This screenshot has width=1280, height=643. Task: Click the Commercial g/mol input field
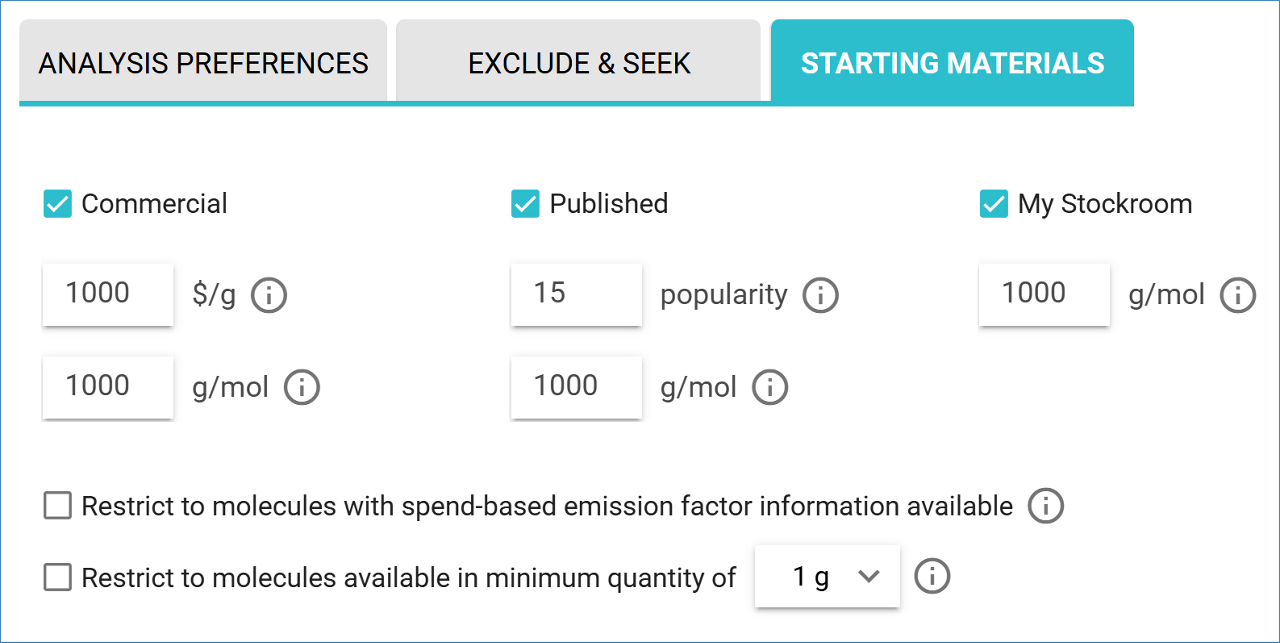point(108,387)
